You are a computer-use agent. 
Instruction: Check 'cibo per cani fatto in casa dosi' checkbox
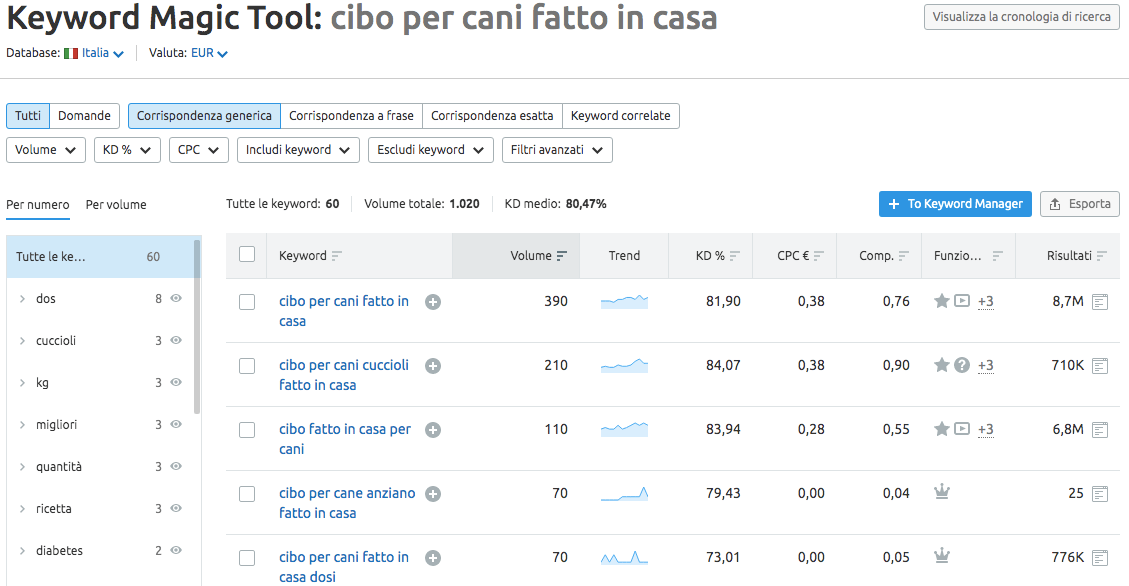(x=247, y=559)
